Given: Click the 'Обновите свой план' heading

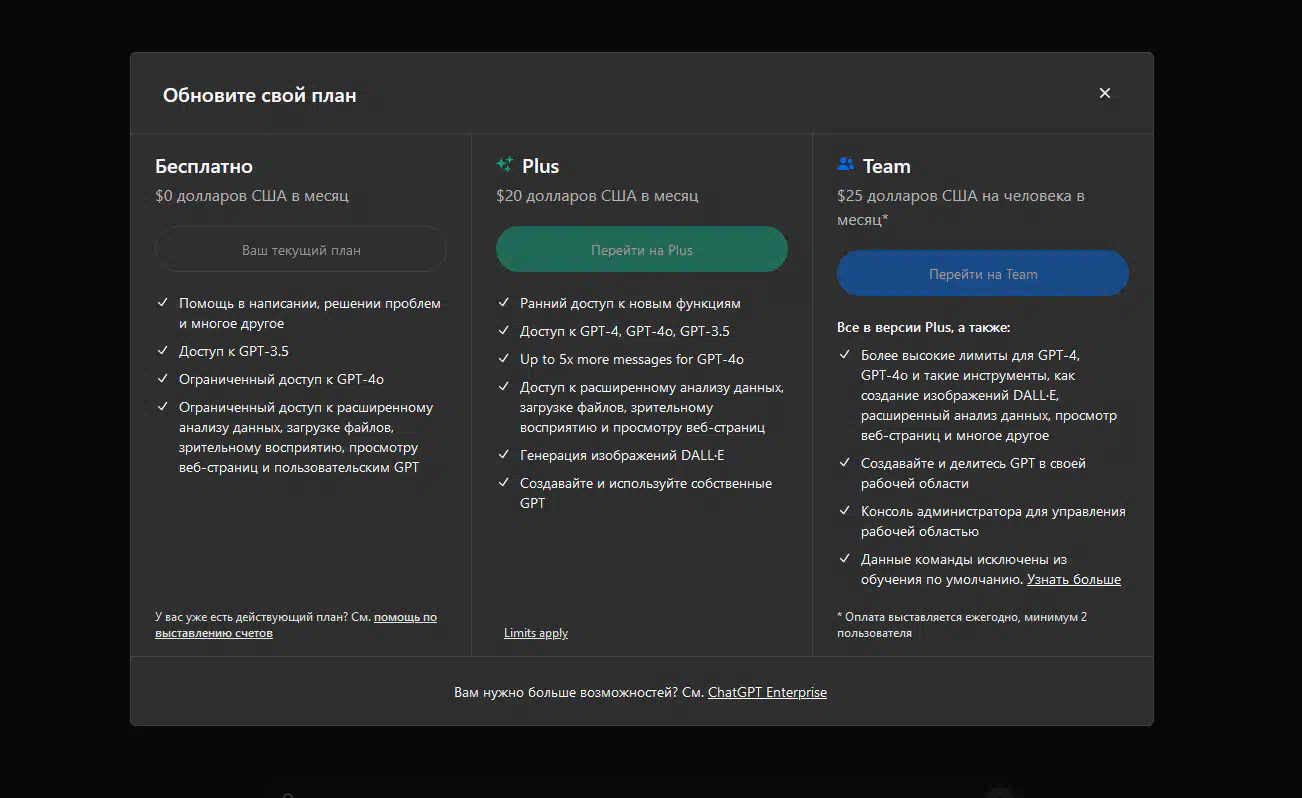Looking at the screenshot, I should (x=259, y=96).
